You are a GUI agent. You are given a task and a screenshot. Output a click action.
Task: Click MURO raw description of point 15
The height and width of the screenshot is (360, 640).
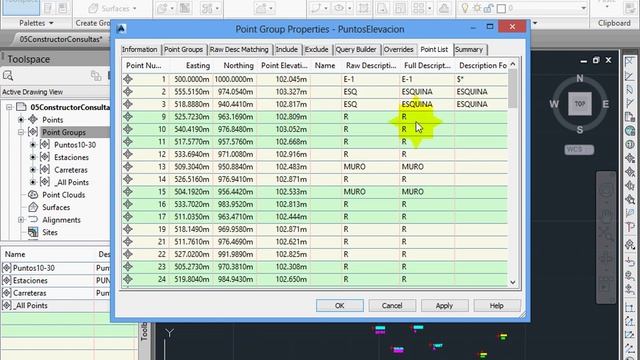[354, 192]
